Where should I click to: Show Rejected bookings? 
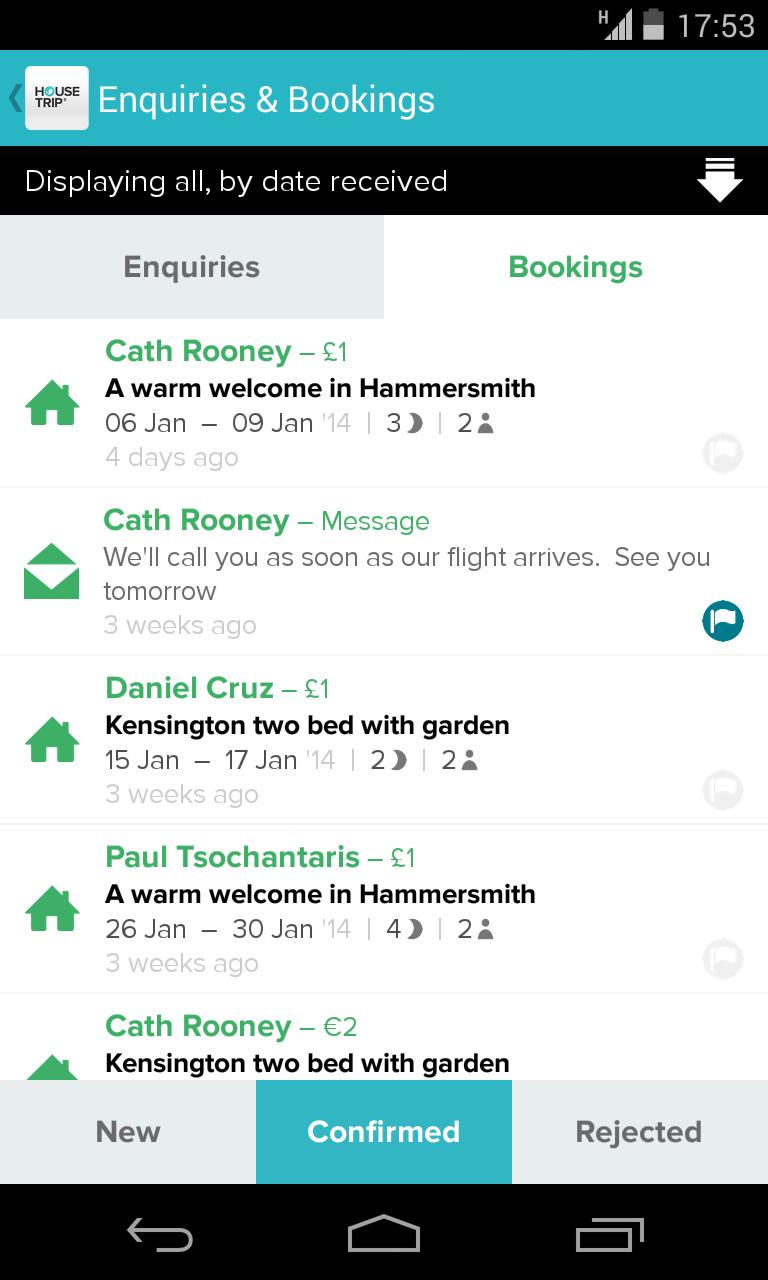pyautogui.click(x=639, y=1132)
